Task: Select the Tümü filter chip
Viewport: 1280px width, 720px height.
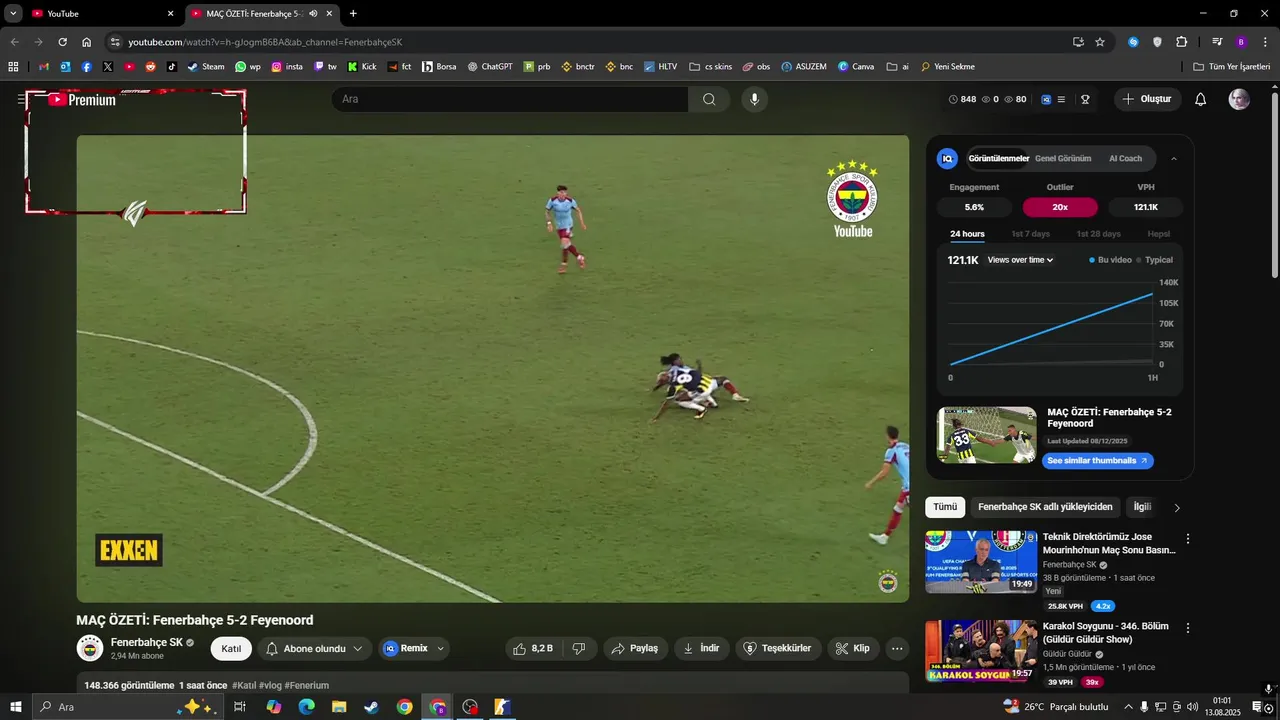Action: (x=945, y=507)
